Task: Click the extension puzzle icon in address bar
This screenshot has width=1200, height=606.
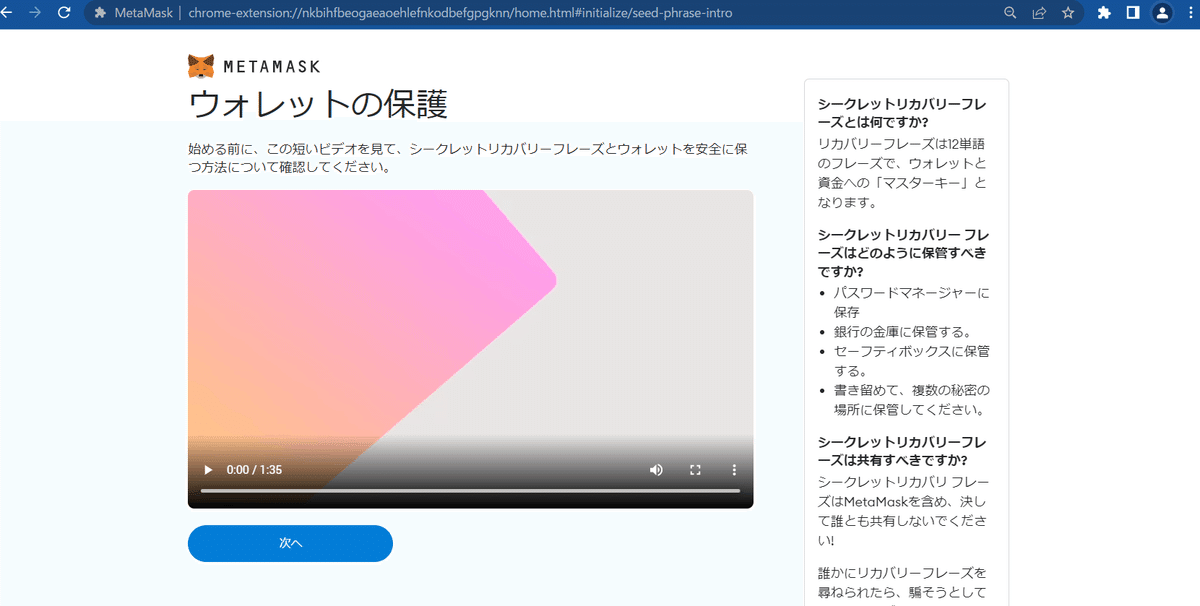Action: pyautogui.click(x=101, y=13)
